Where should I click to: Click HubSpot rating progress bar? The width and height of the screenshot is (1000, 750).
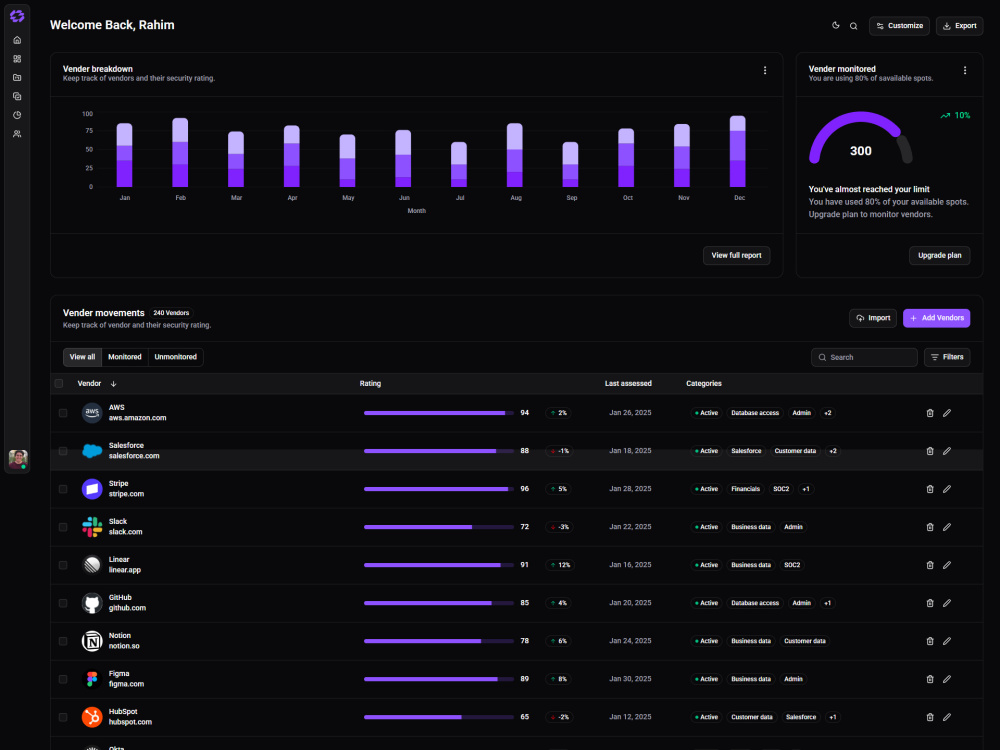tap(439, 717)
